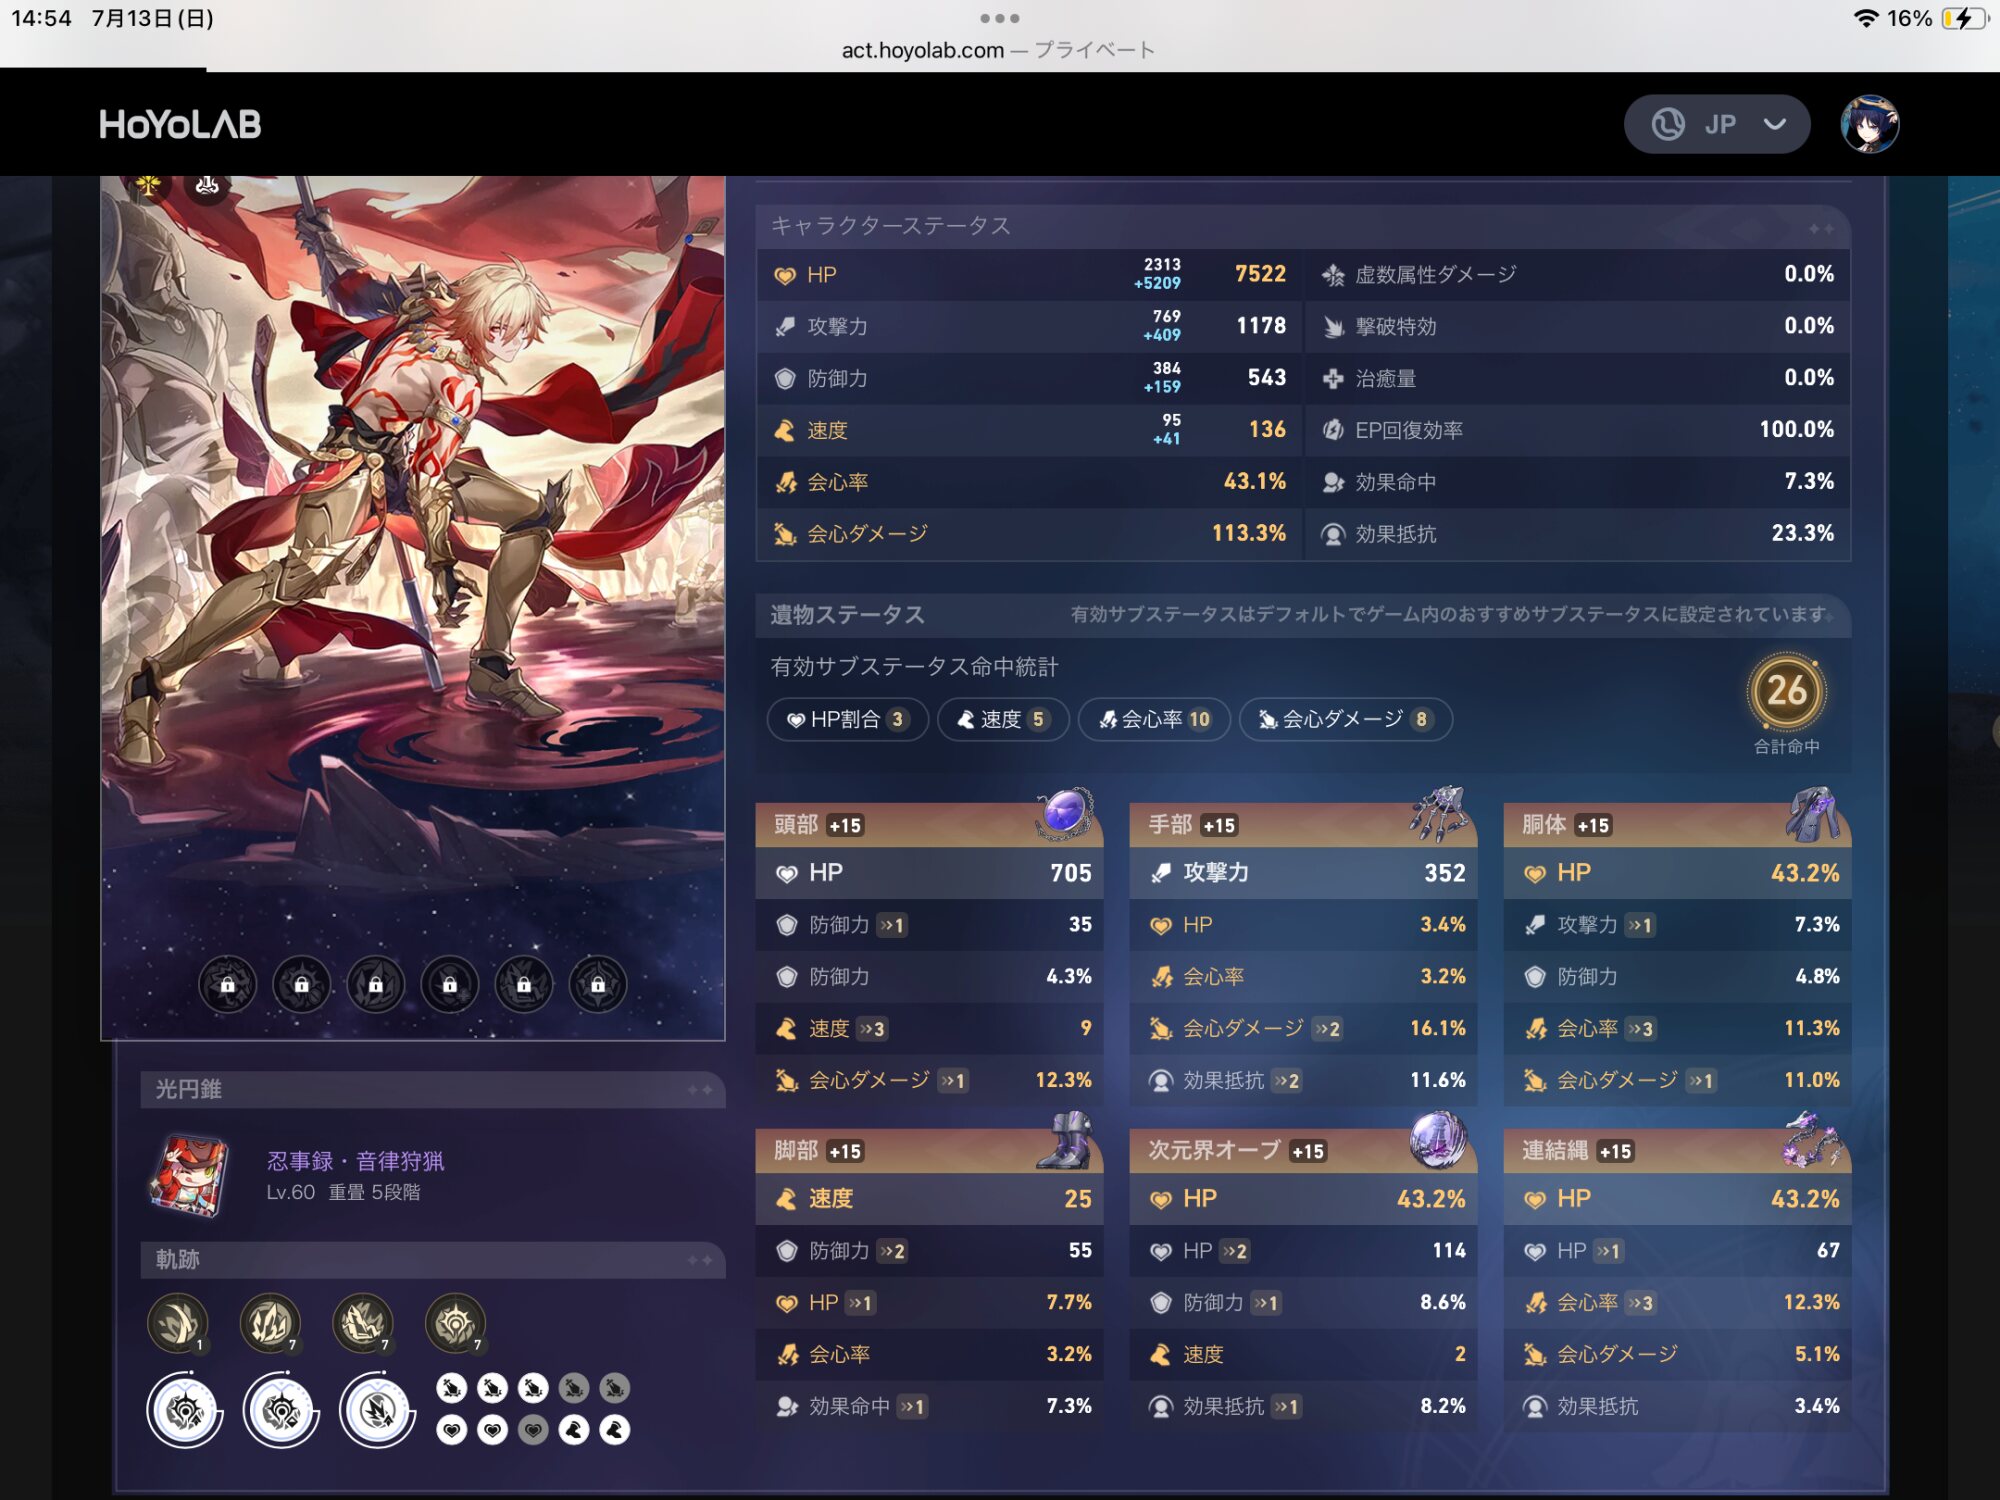
Task: Click the 効果命中 7.3% character stat
Action: 1577,482
